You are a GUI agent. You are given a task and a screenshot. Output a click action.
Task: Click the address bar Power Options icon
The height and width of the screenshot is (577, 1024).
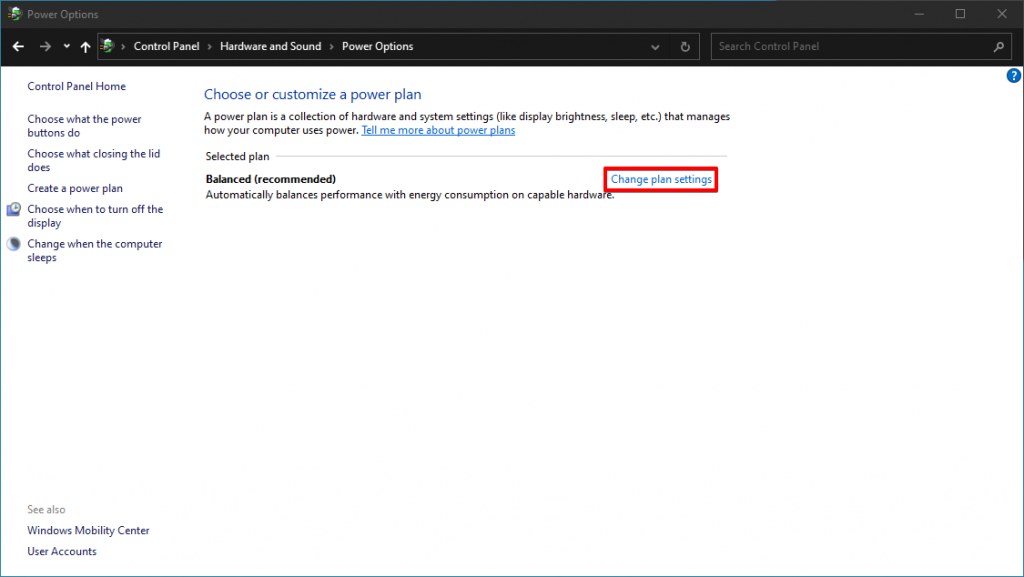pos(107,46)
